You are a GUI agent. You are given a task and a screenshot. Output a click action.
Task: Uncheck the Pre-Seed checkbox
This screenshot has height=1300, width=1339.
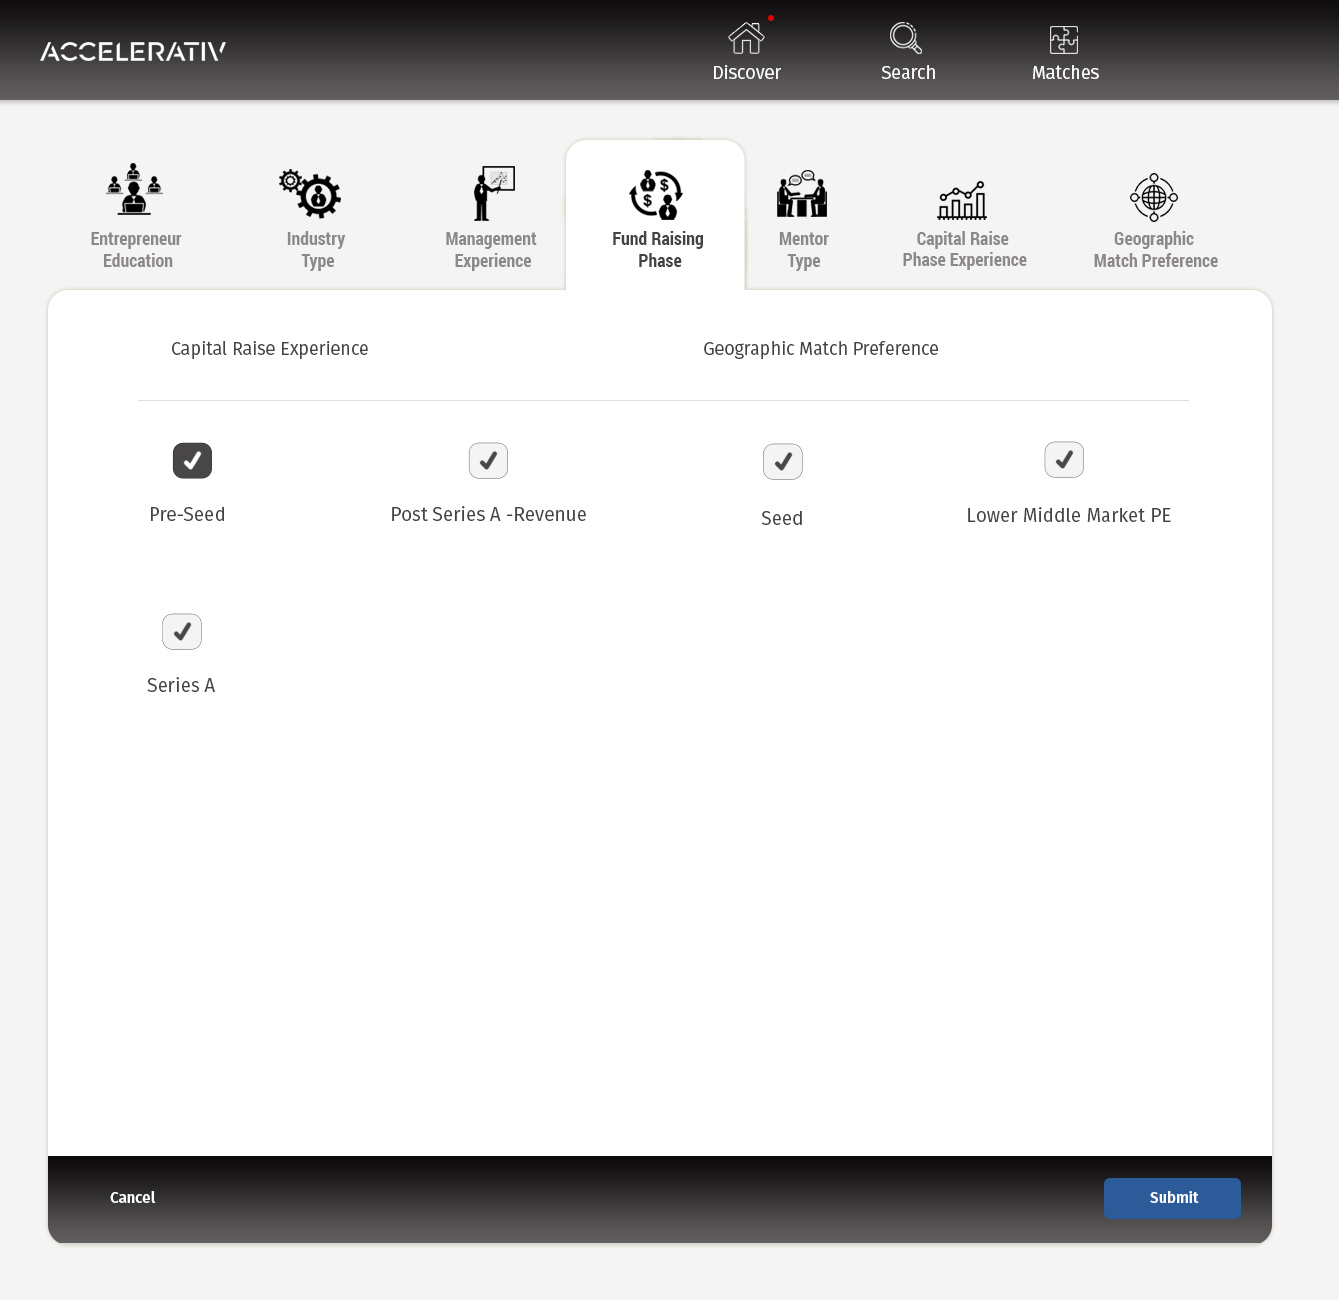[192, 461]
